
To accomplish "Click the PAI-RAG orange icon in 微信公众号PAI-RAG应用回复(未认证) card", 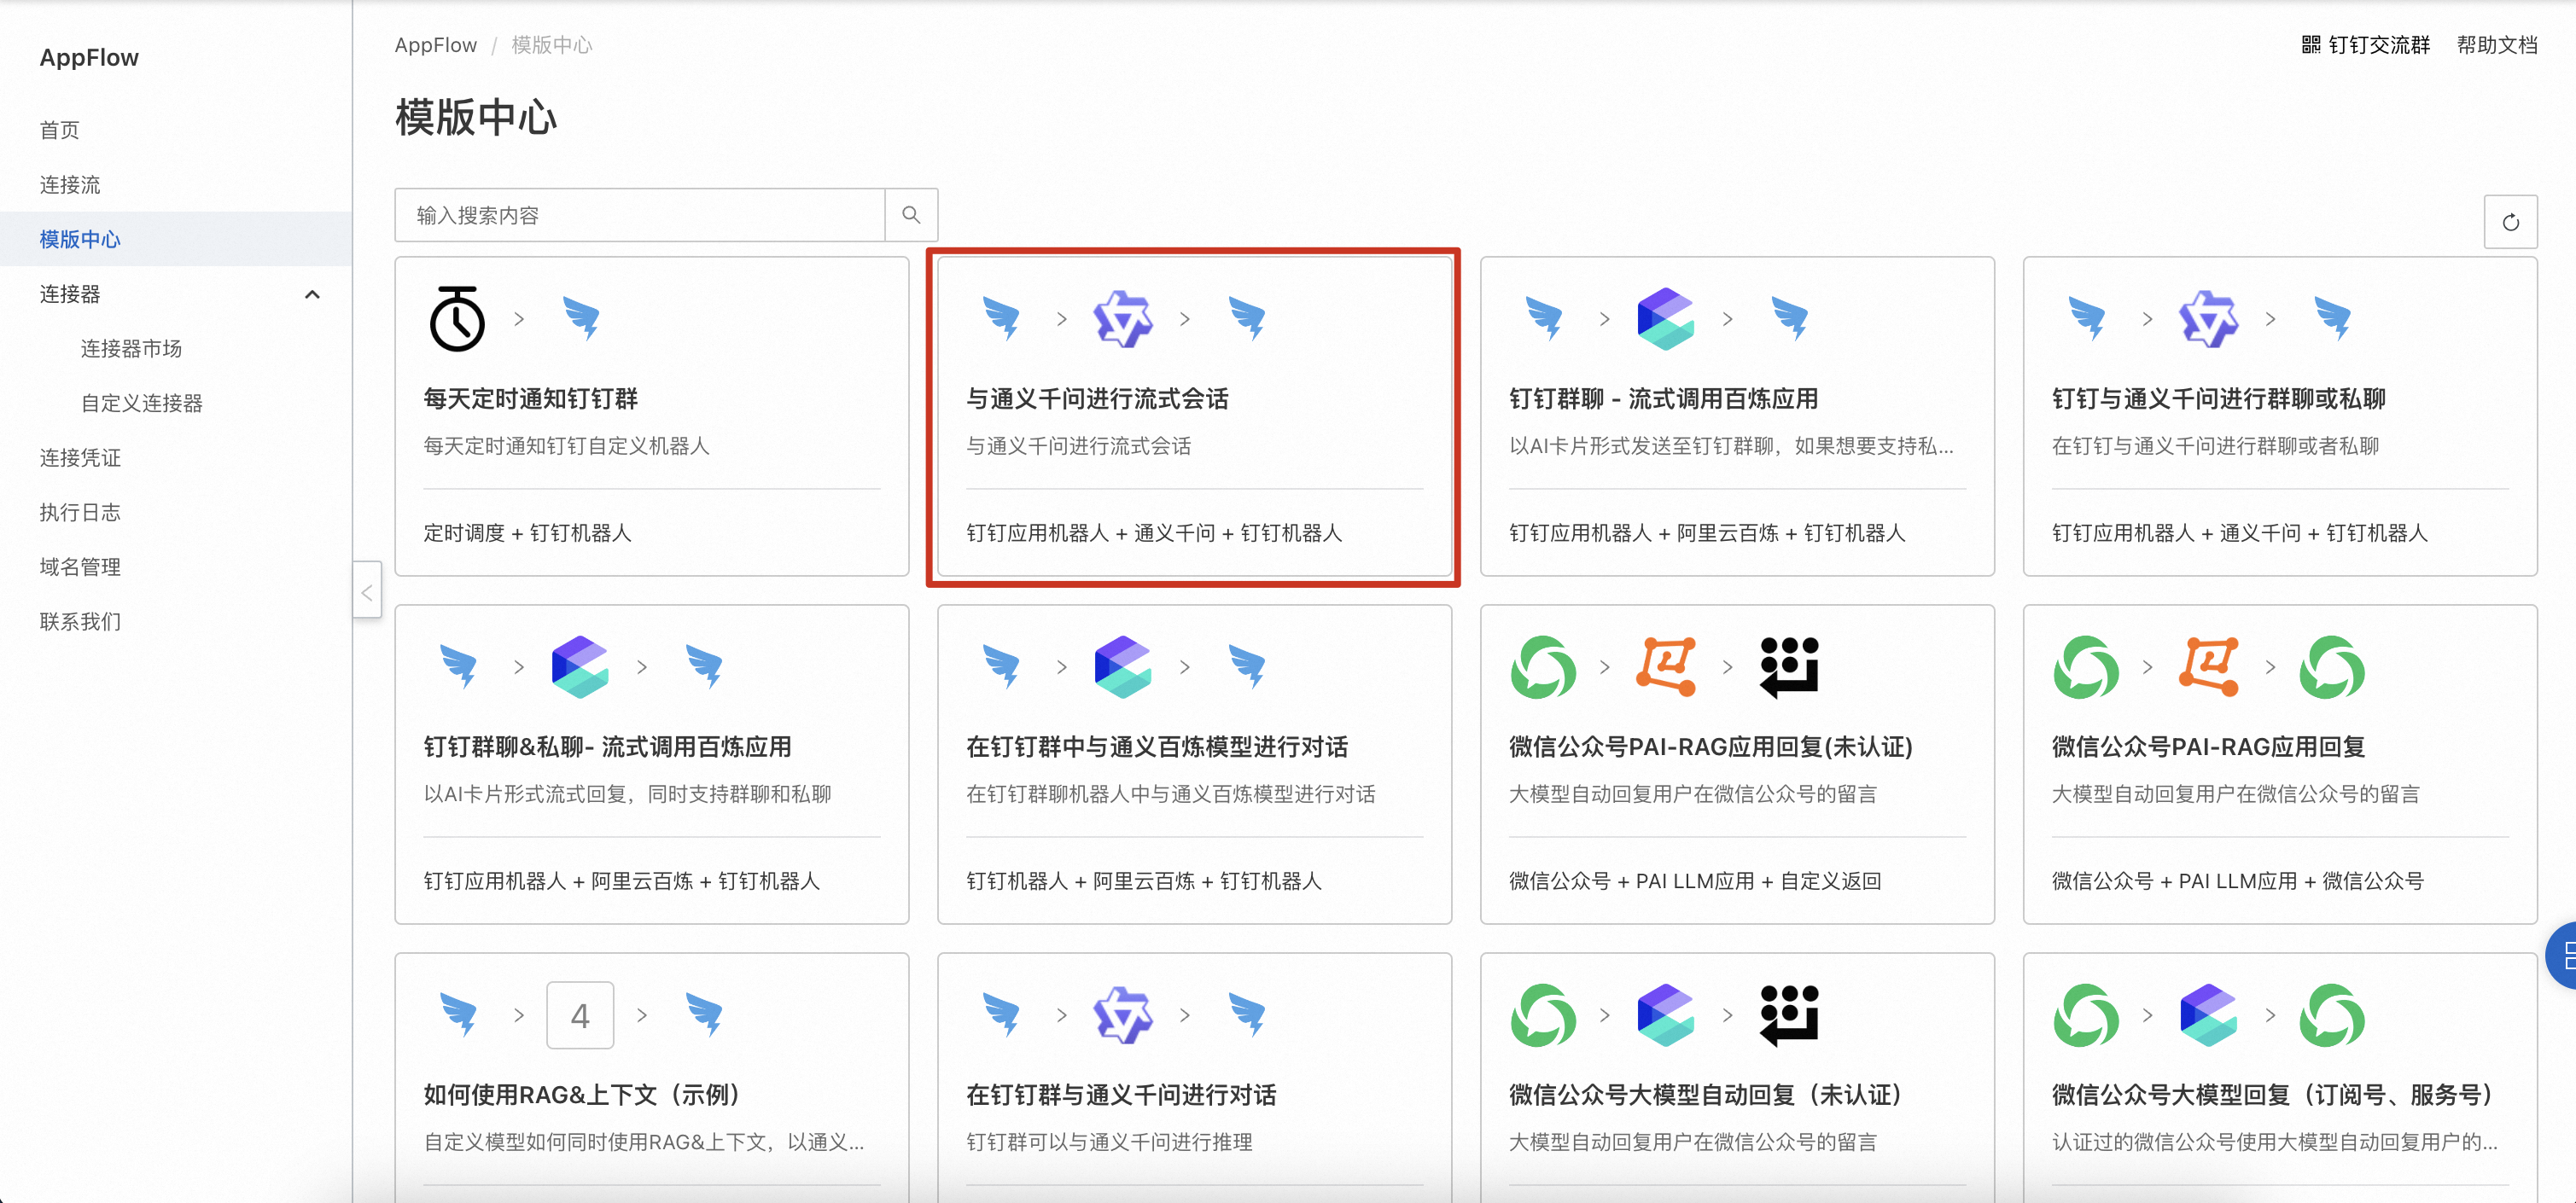I will [x=1665, y=667].
